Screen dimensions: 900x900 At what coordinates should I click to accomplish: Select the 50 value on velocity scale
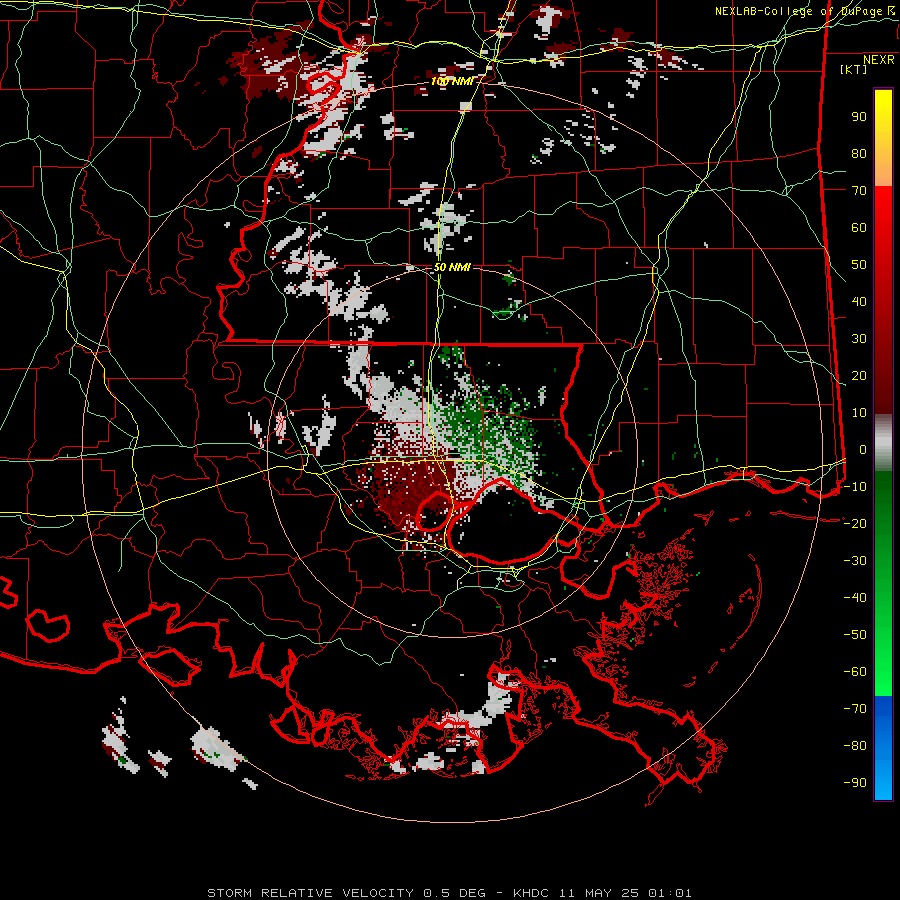(x=859, y=265)
